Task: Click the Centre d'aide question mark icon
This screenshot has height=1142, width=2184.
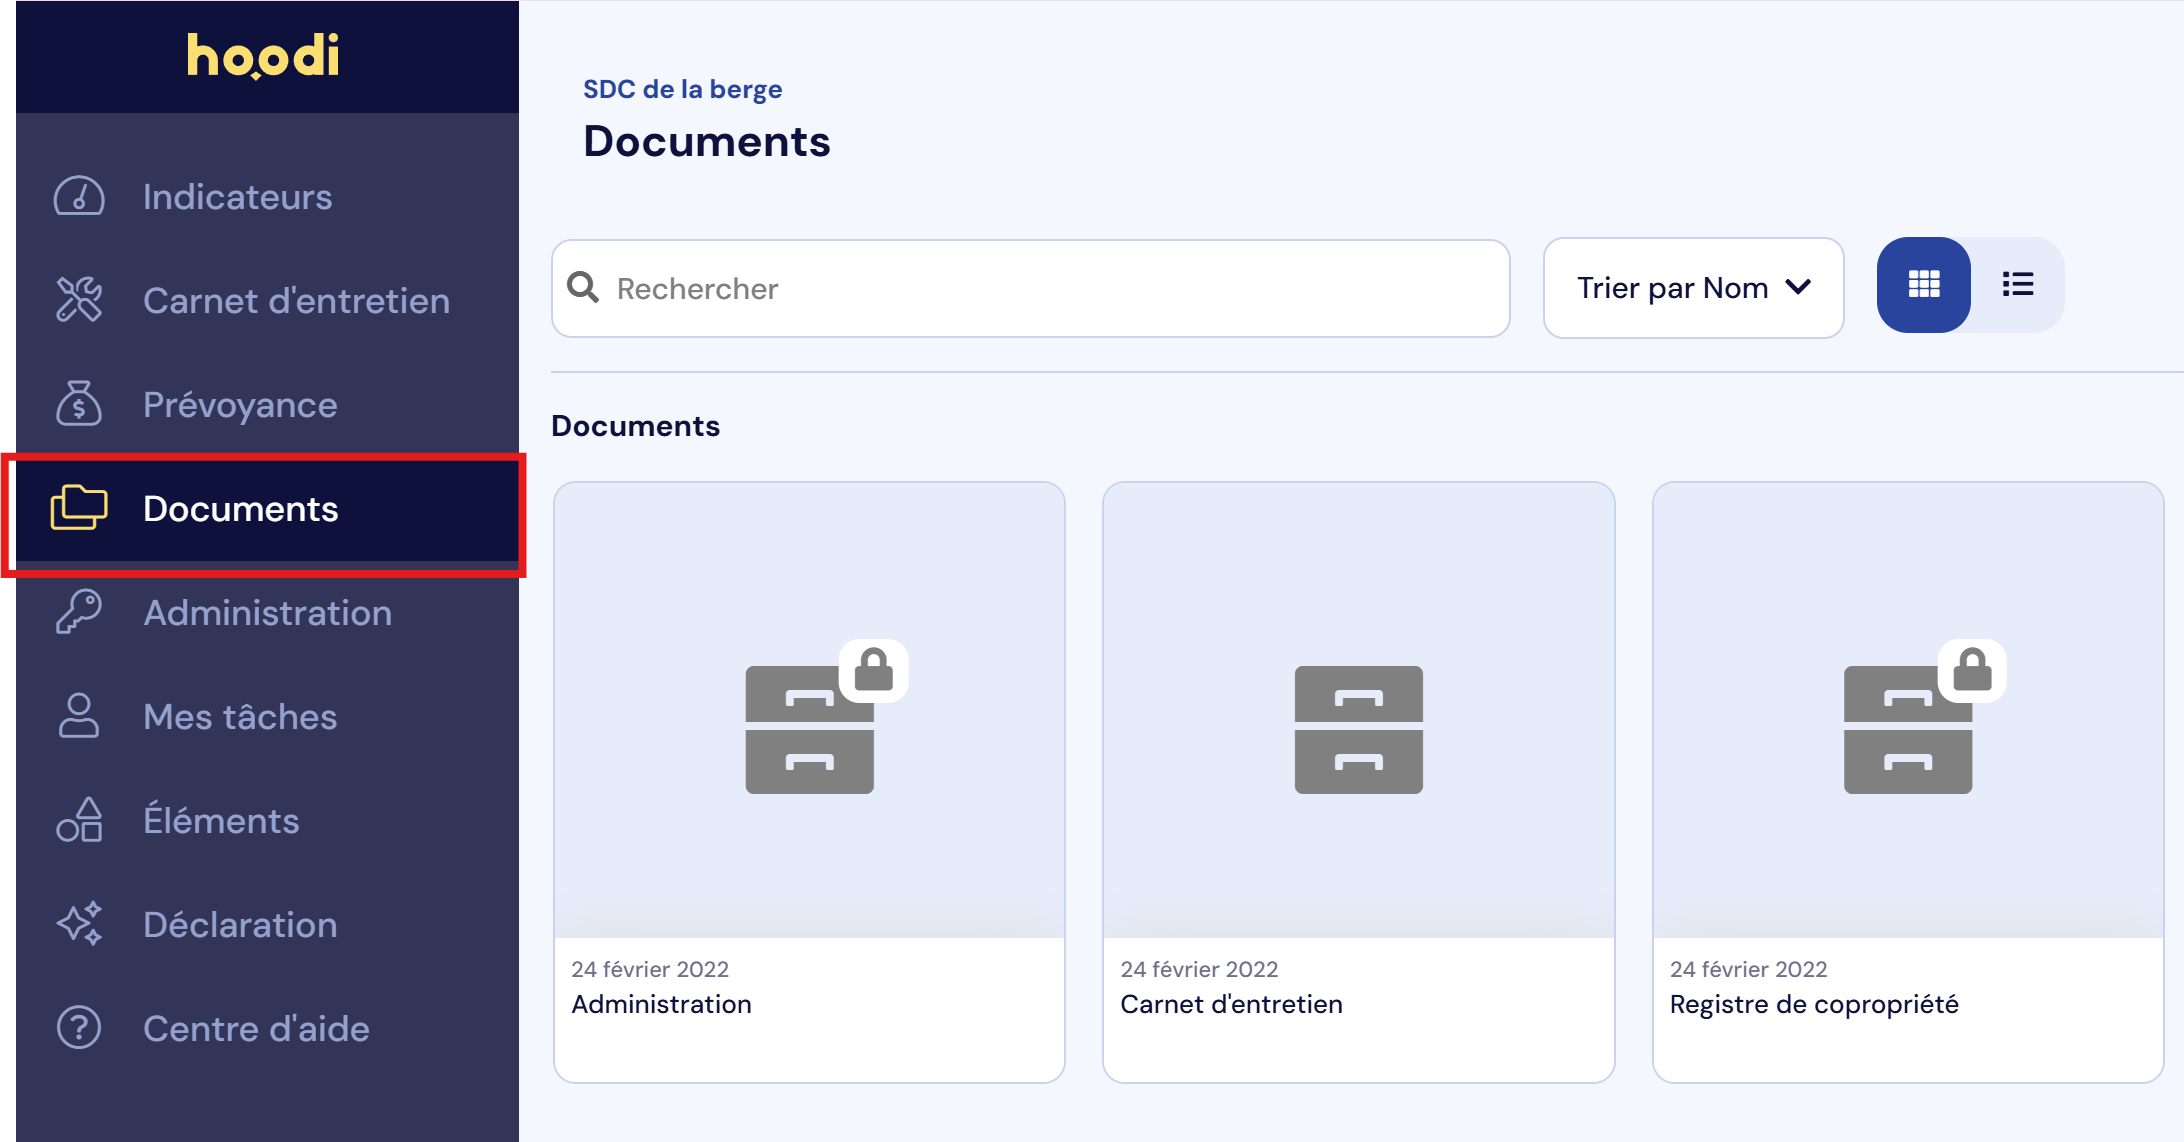Action: 79,1028
